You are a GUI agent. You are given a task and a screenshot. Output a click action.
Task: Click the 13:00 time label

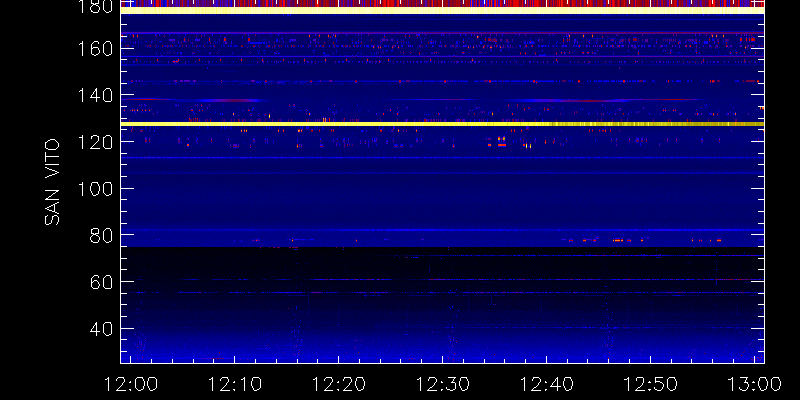(755, 384)
